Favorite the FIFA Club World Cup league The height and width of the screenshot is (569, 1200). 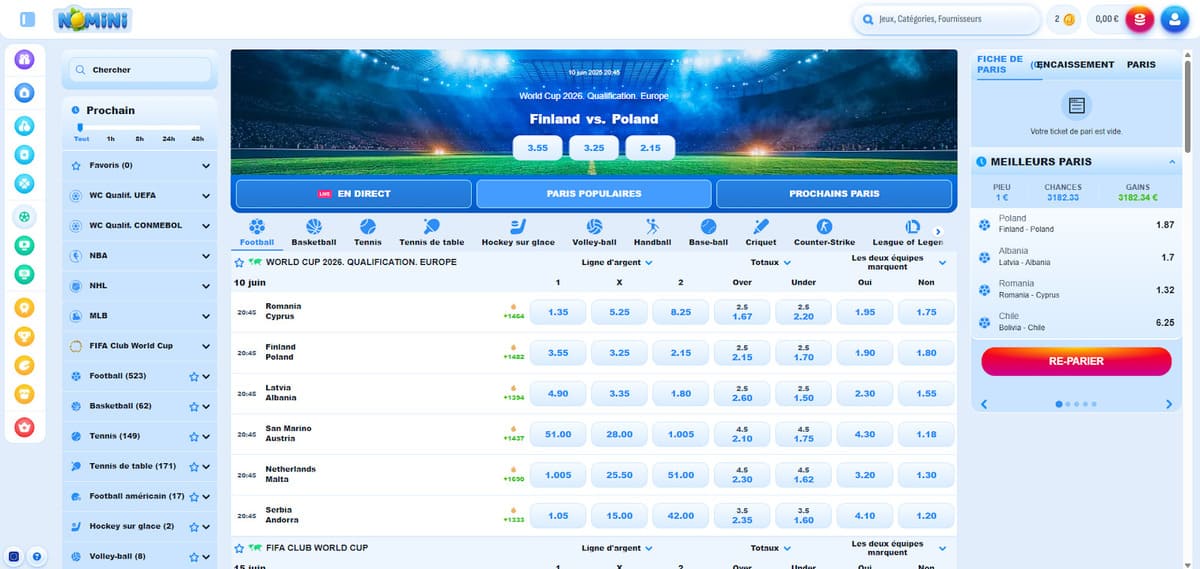pyautogui.click(x=239, y=548)
